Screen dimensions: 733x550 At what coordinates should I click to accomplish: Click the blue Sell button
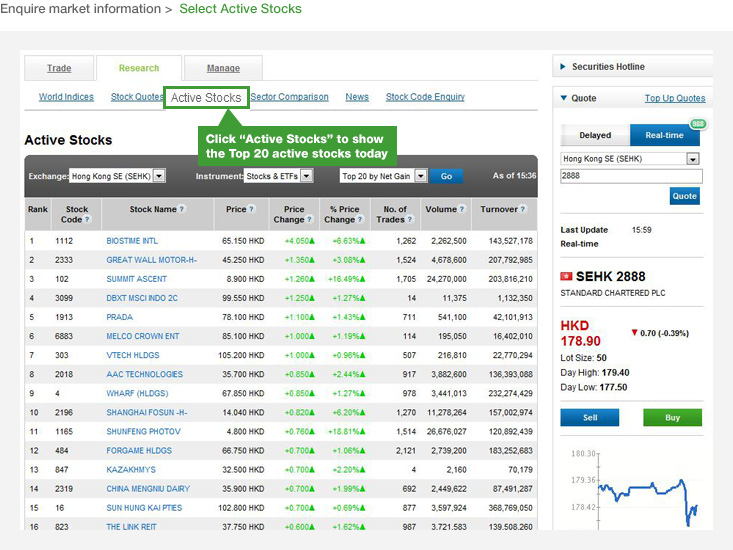(x=590, y=418)
